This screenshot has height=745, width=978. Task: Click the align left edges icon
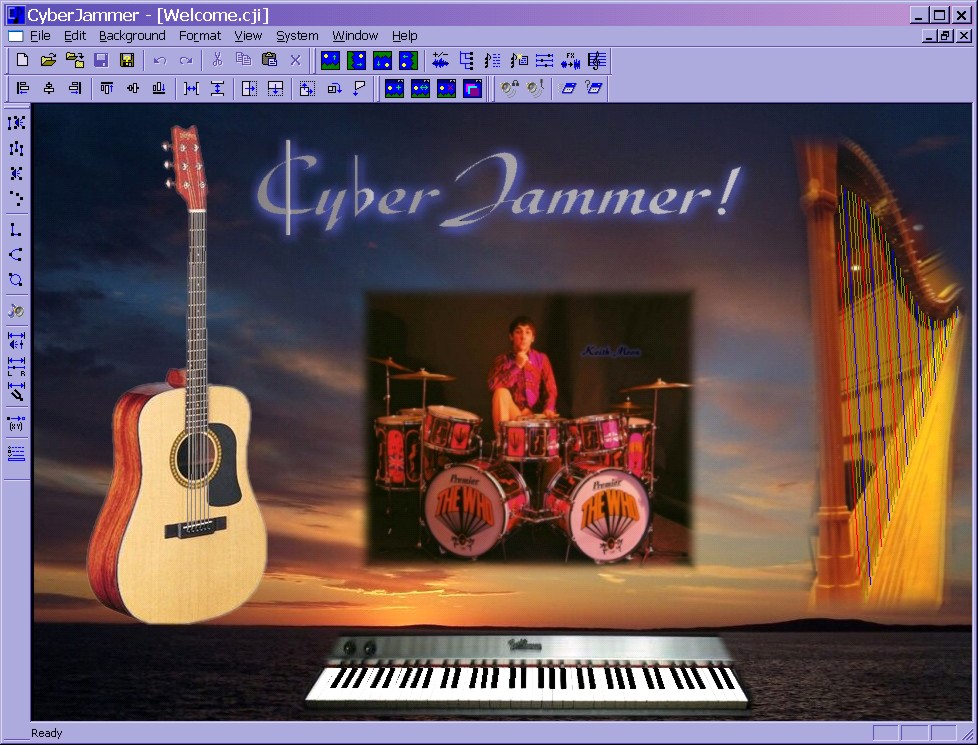23,89
